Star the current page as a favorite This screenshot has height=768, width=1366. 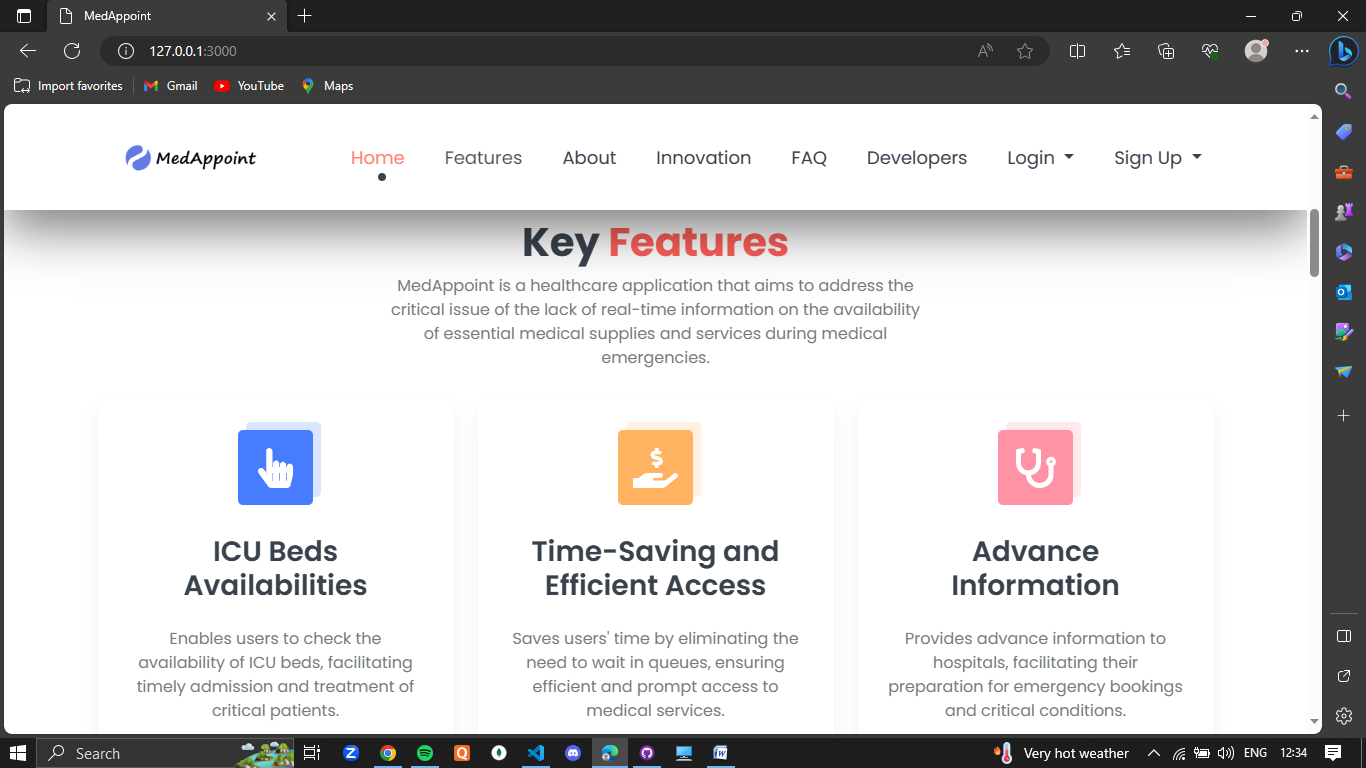1025,50
